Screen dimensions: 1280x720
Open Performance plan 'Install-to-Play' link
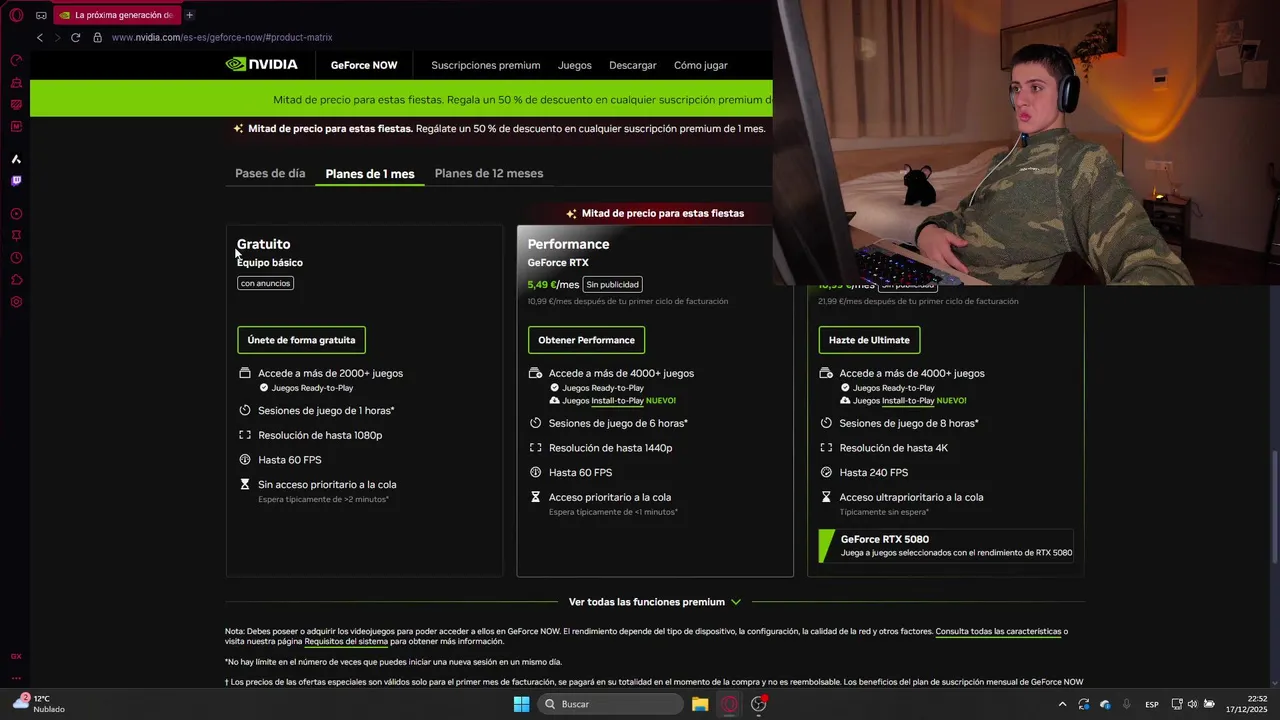click(617, 400)
